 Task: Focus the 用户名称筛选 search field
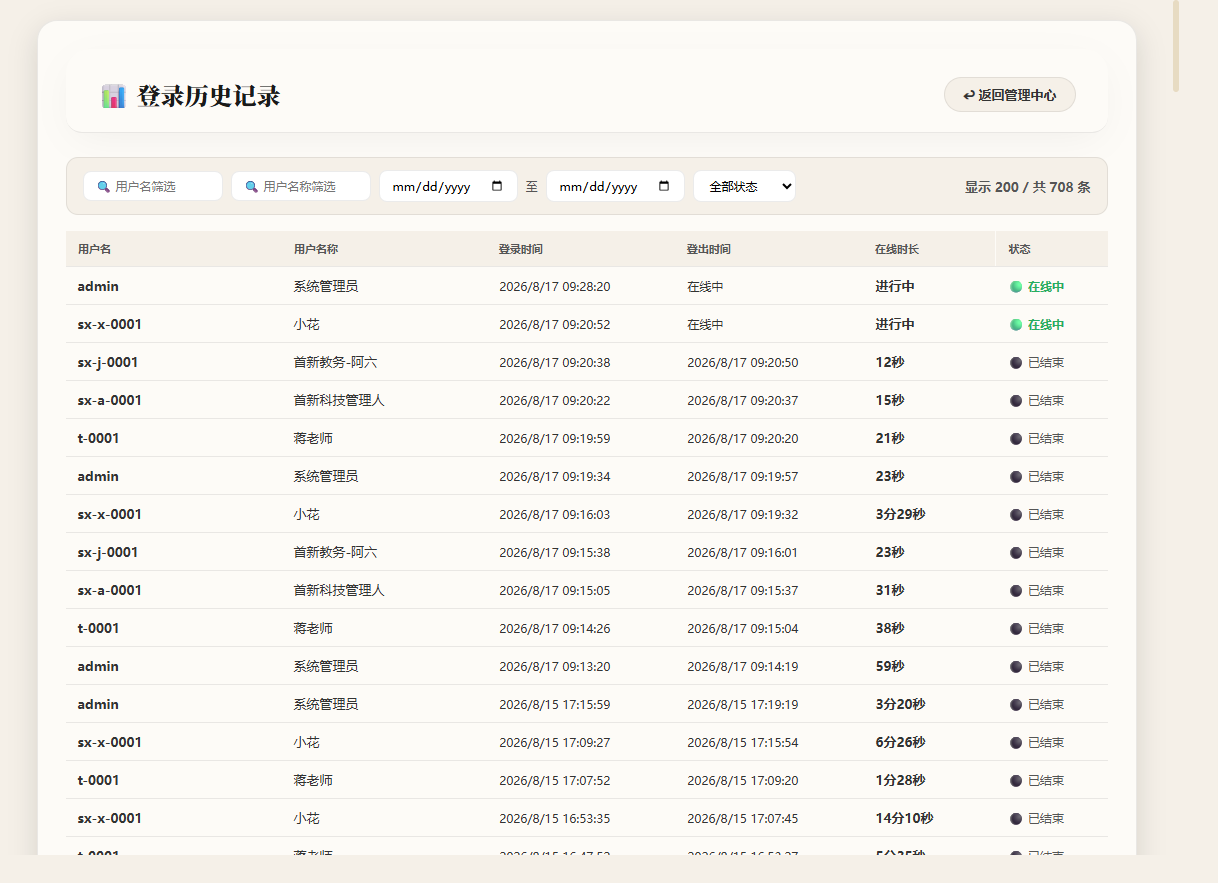301,186
